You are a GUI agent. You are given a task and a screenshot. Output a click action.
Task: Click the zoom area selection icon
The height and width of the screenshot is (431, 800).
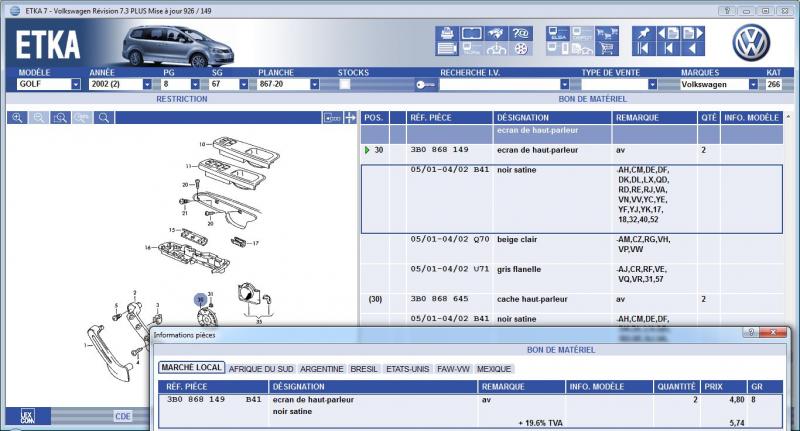tap(61, 118)
